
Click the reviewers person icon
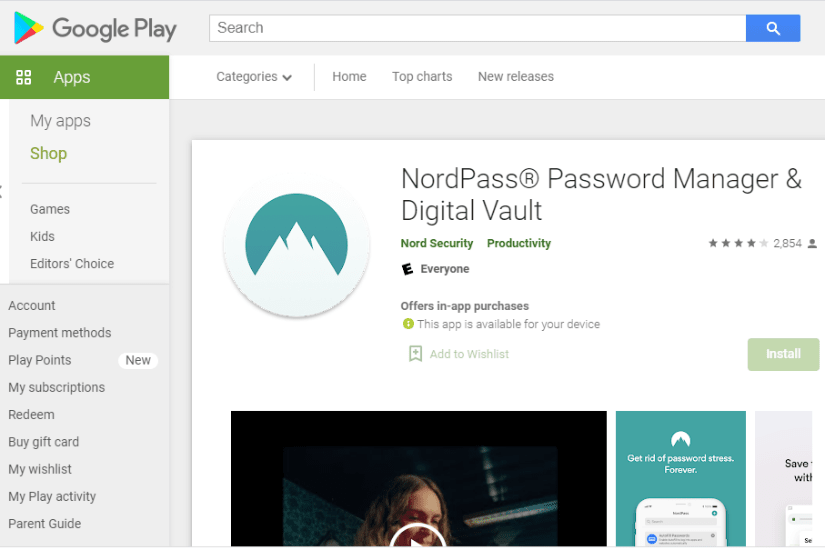tap(812, 243)
